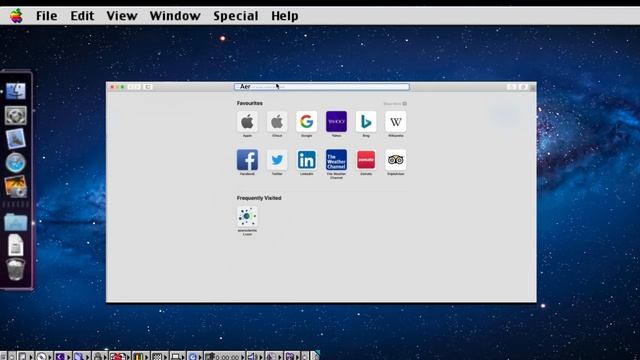Open the Frequently Visited site thumbnail

[247, 216]
